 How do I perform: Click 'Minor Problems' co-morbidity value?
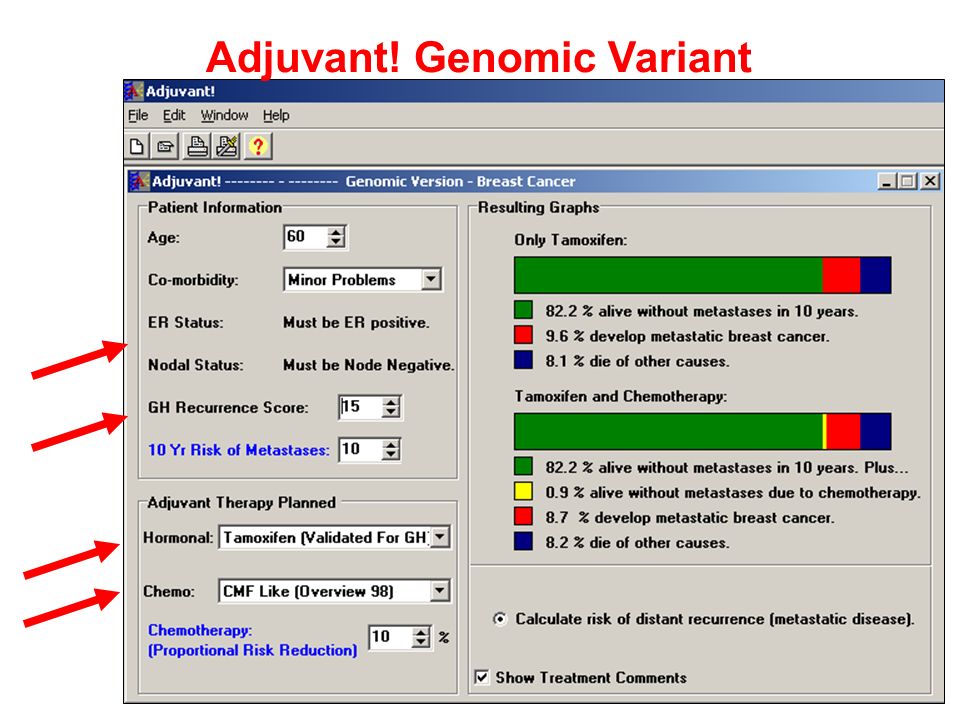[342, 280]
